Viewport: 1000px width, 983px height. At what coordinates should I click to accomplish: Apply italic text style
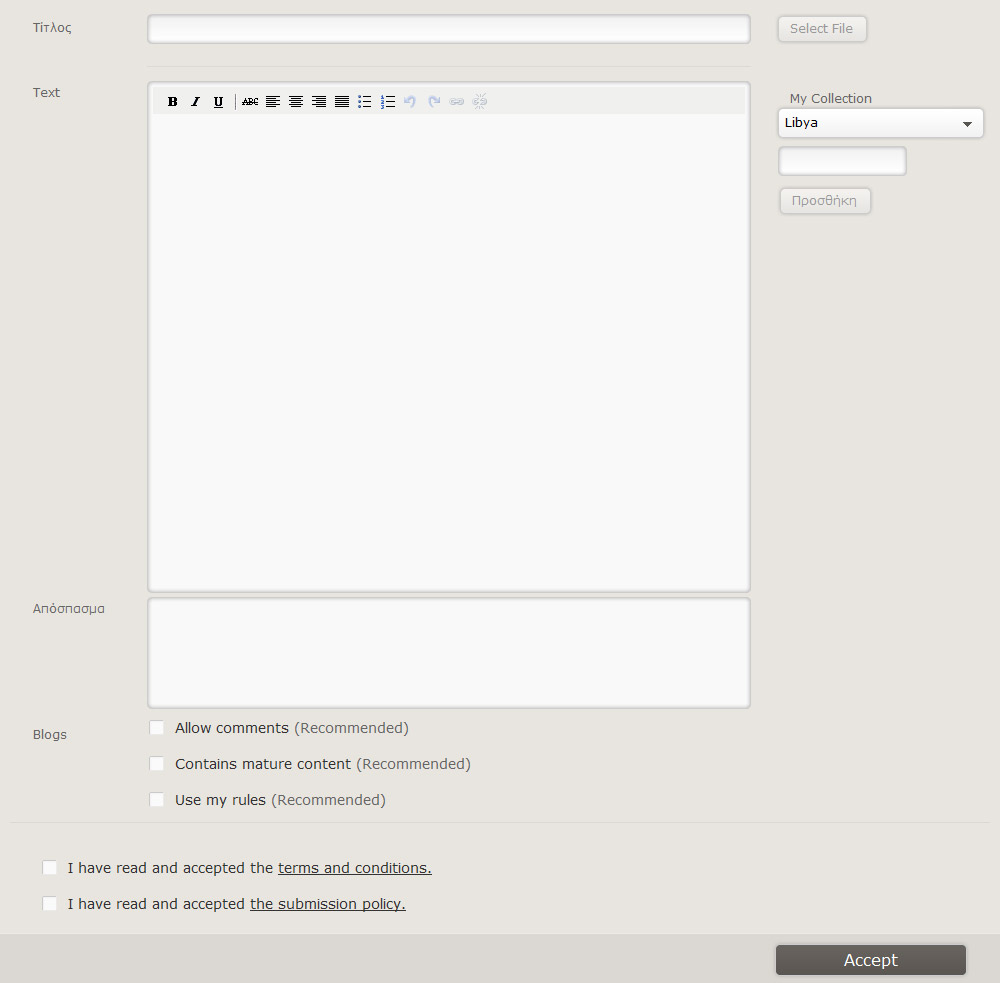tap(196, 101)
